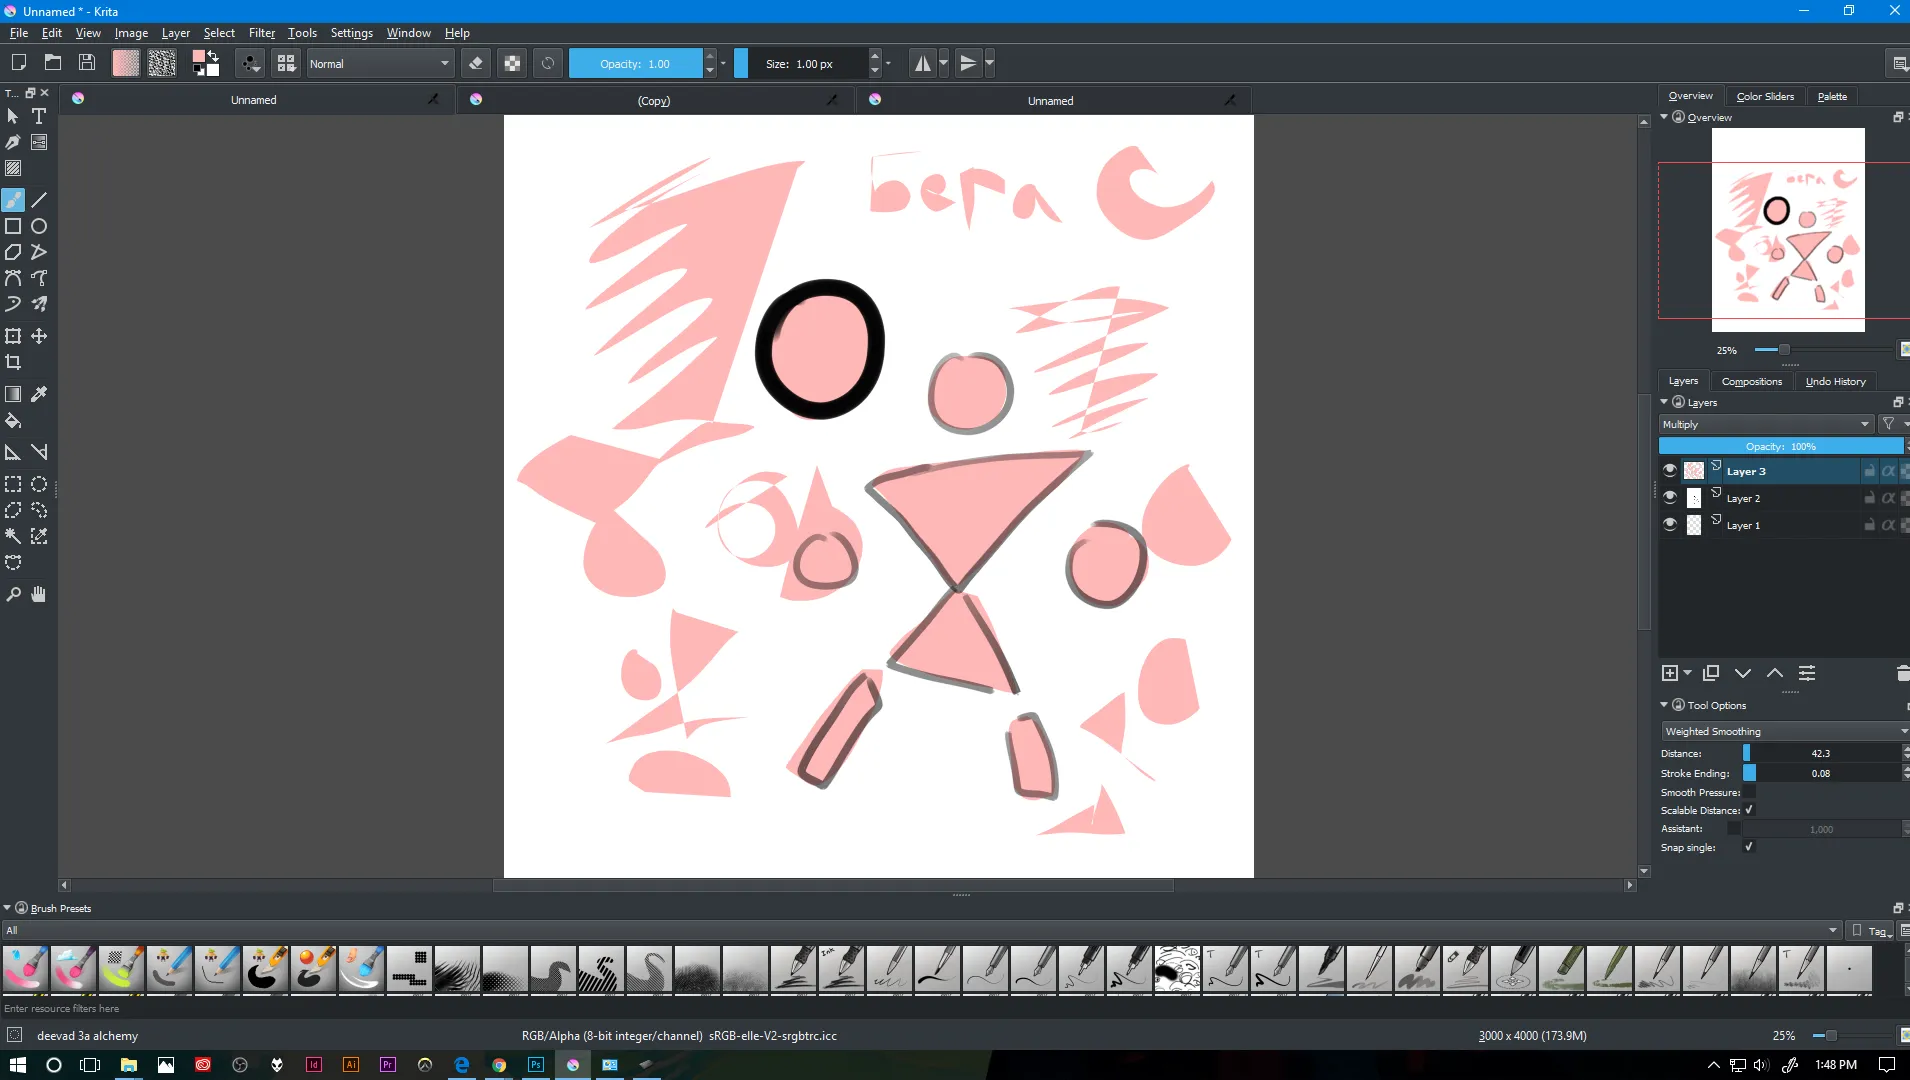Switch to the Undo History tab
Viewport: 1910px width, 1080px height.
click(x=1837, y=381)
